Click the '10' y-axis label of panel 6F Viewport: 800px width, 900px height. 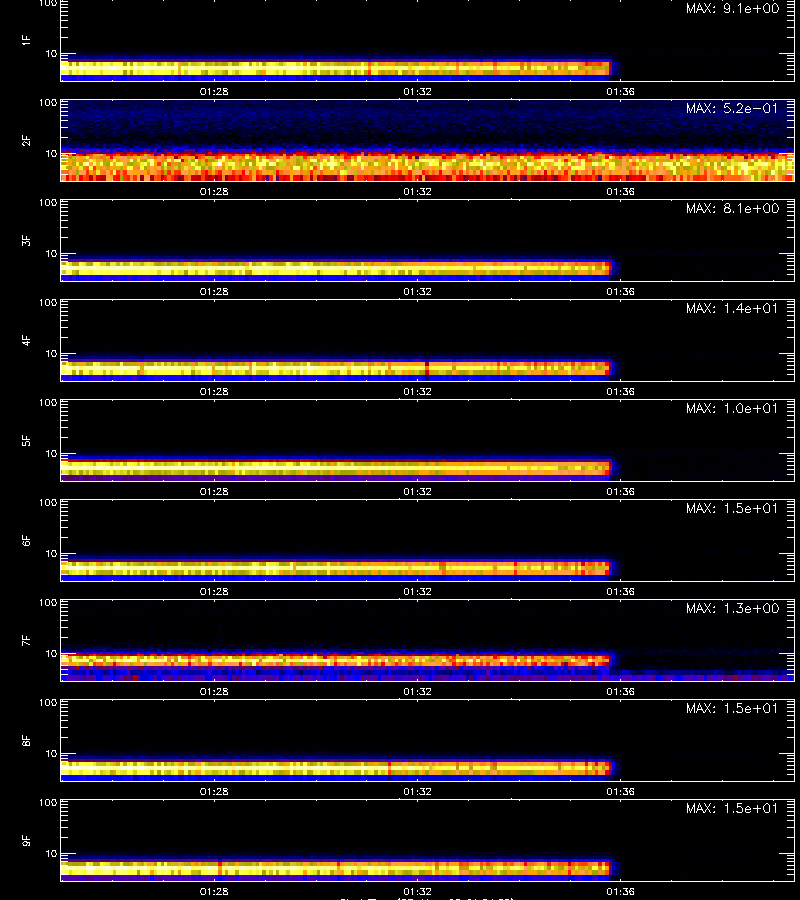(x=52, y=553)
